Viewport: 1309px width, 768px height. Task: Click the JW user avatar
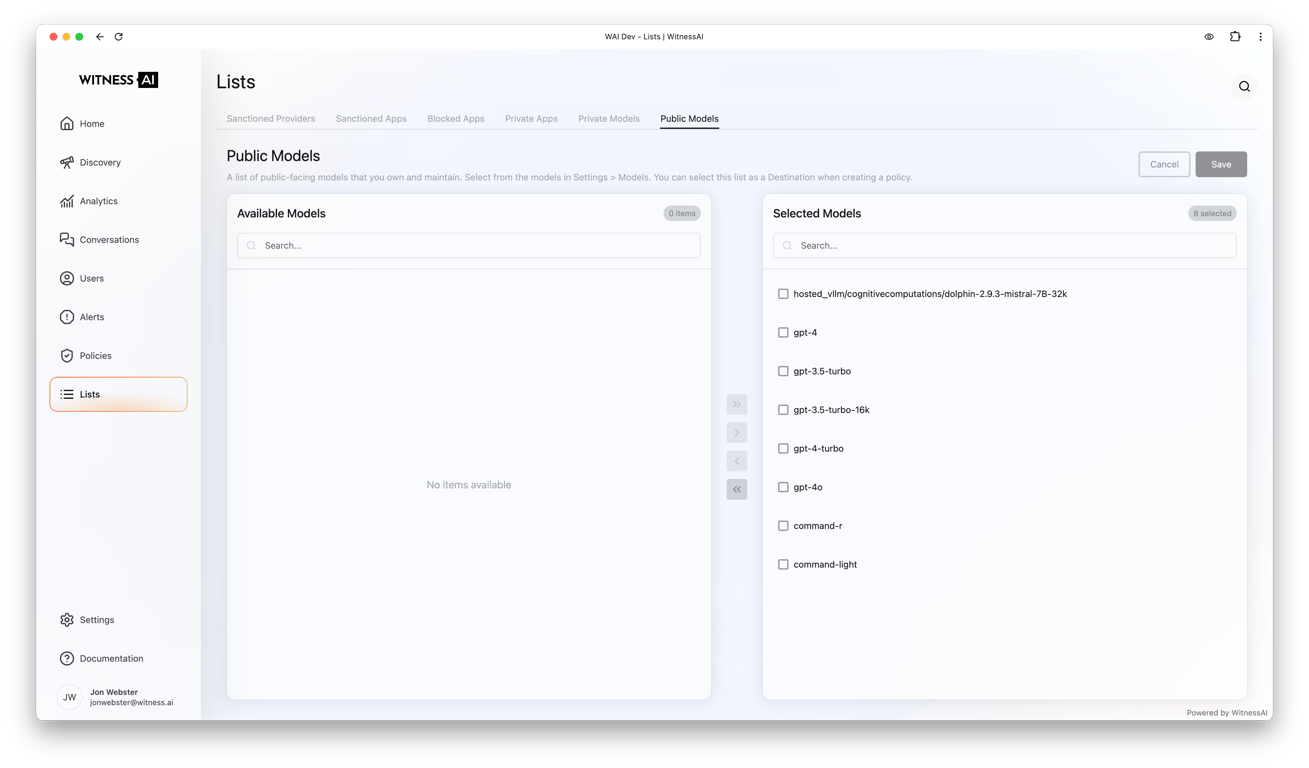(x=69, y=697)
